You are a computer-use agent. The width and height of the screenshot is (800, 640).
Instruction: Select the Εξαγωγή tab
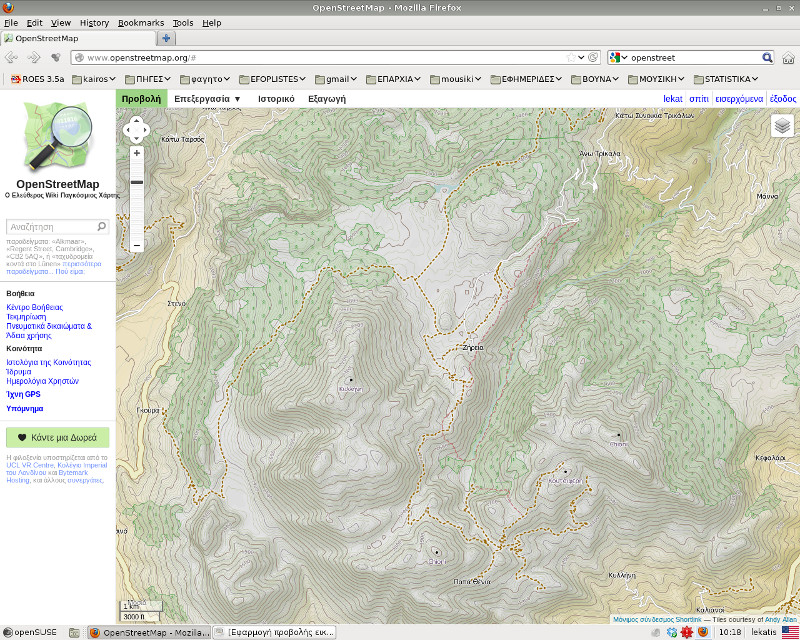327,99
